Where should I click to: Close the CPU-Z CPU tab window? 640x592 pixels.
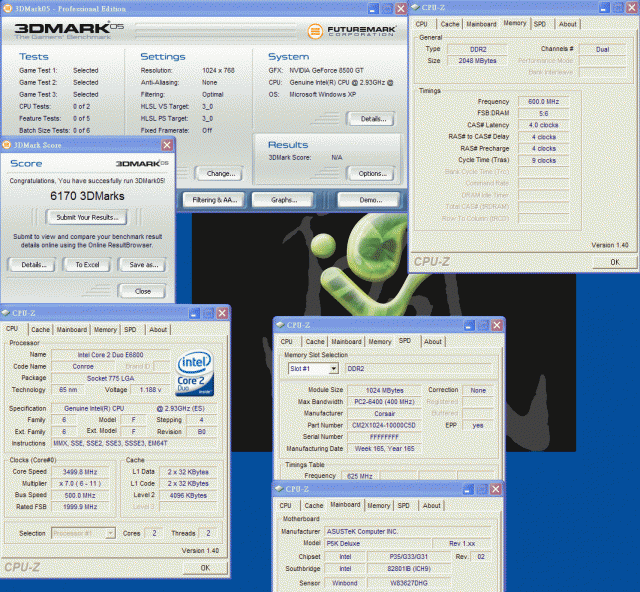[x=222, y=313]
